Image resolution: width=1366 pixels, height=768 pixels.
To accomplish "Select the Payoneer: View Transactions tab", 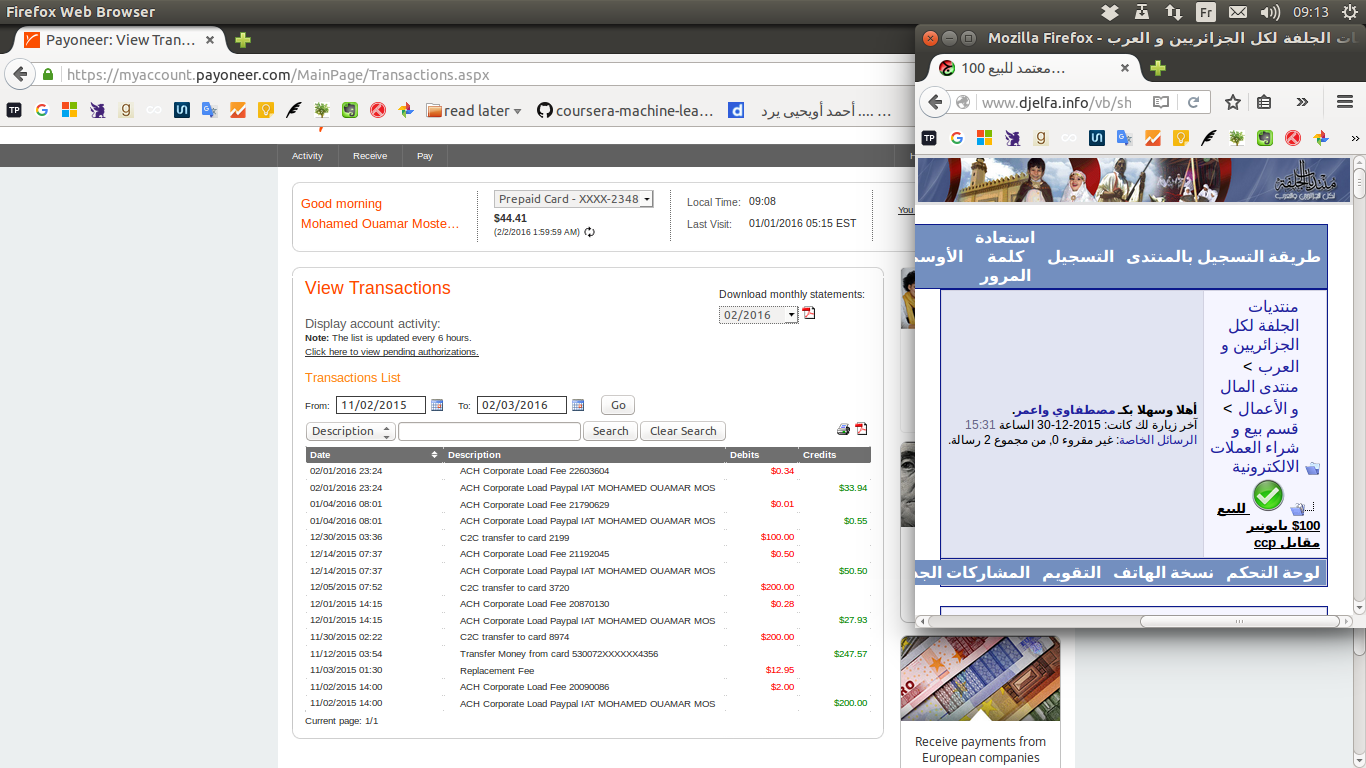I will pyautogui.click(x=121, y=41).
